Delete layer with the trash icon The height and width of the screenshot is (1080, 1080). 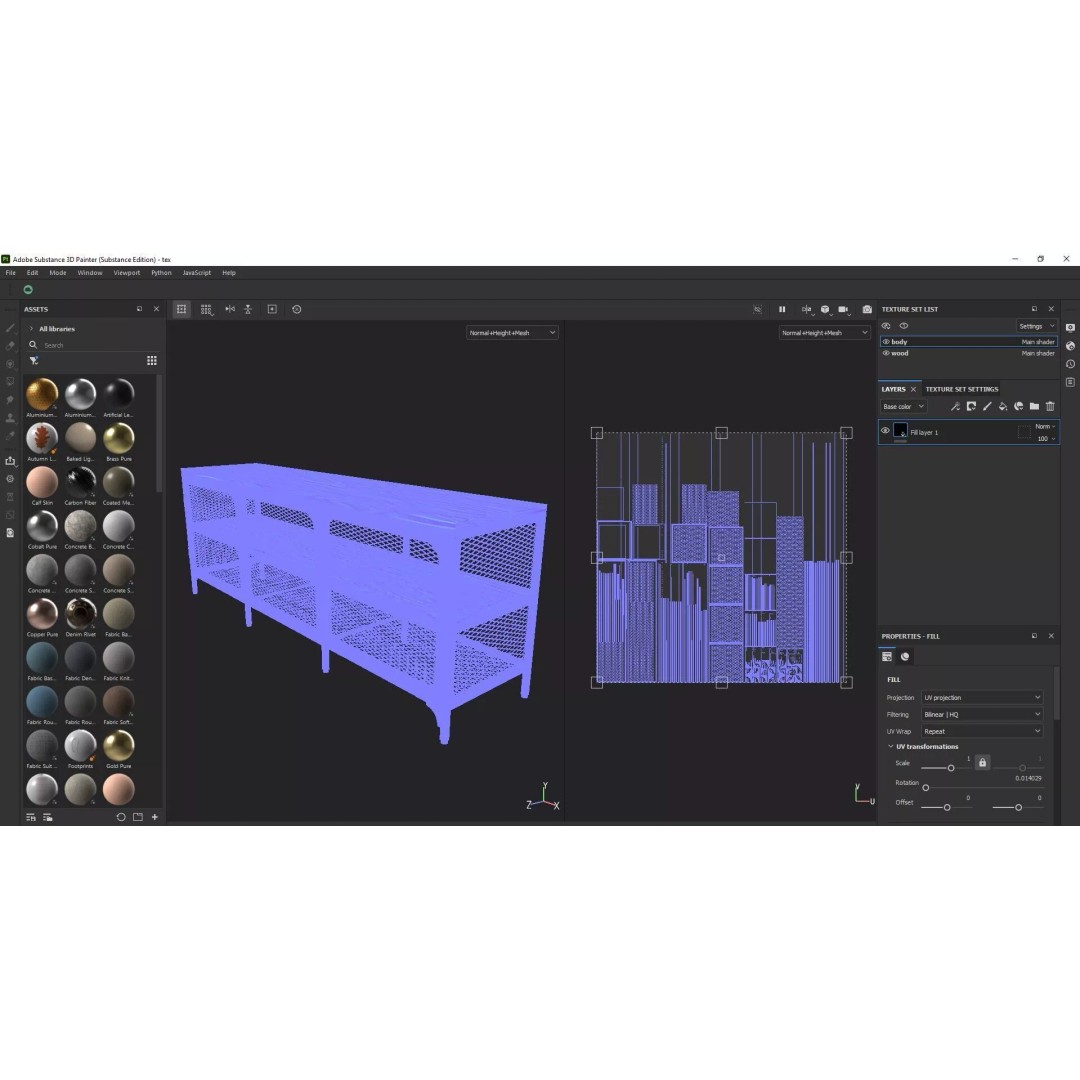coord(1050,406)
